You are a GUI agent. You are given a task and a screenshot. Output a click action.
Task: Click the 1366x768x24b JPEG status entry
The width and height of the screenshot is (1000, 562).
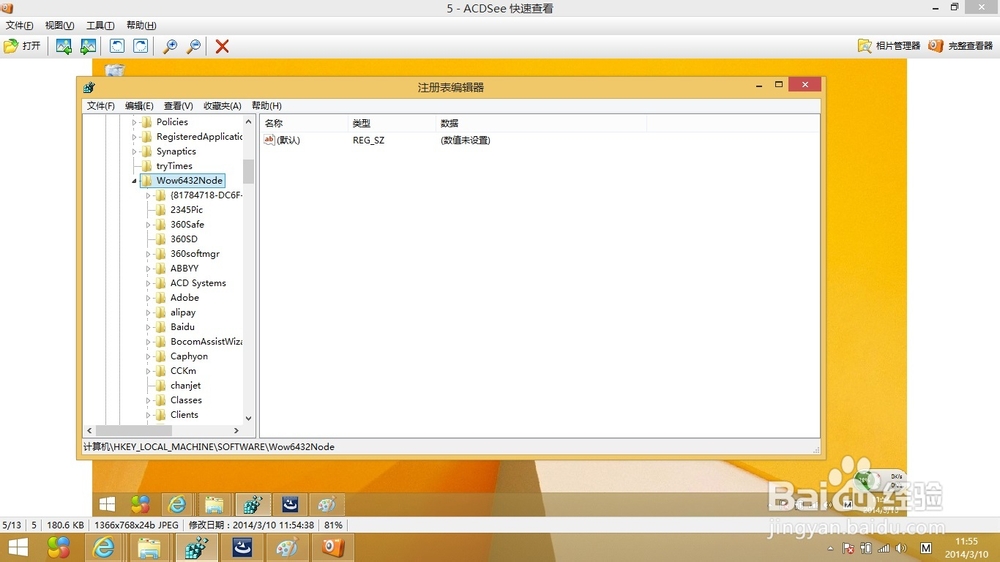click(136, 526)
